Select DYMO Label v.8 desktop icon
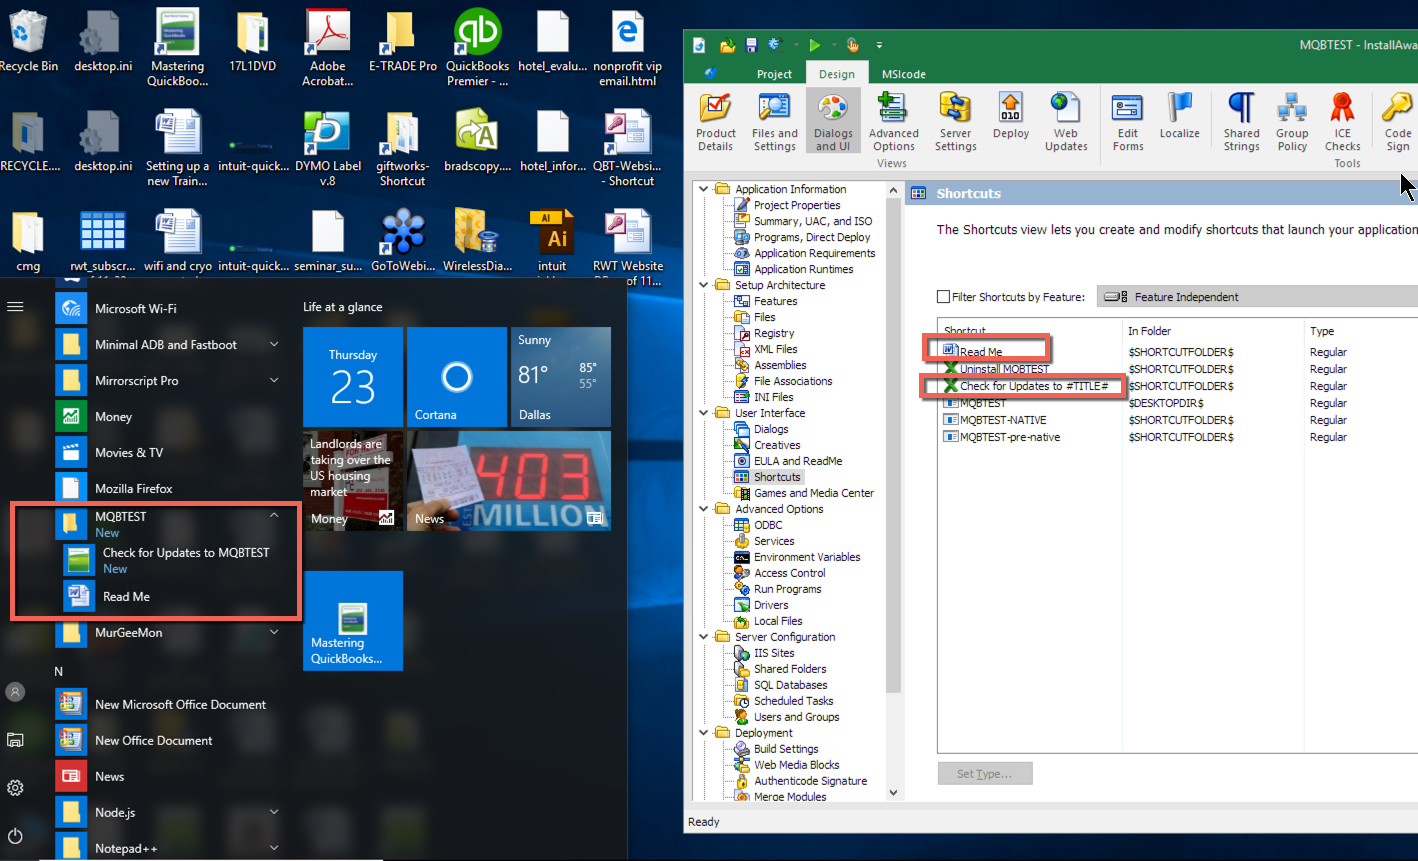This screenshot has width=1418, height=861. pos(328,148)
